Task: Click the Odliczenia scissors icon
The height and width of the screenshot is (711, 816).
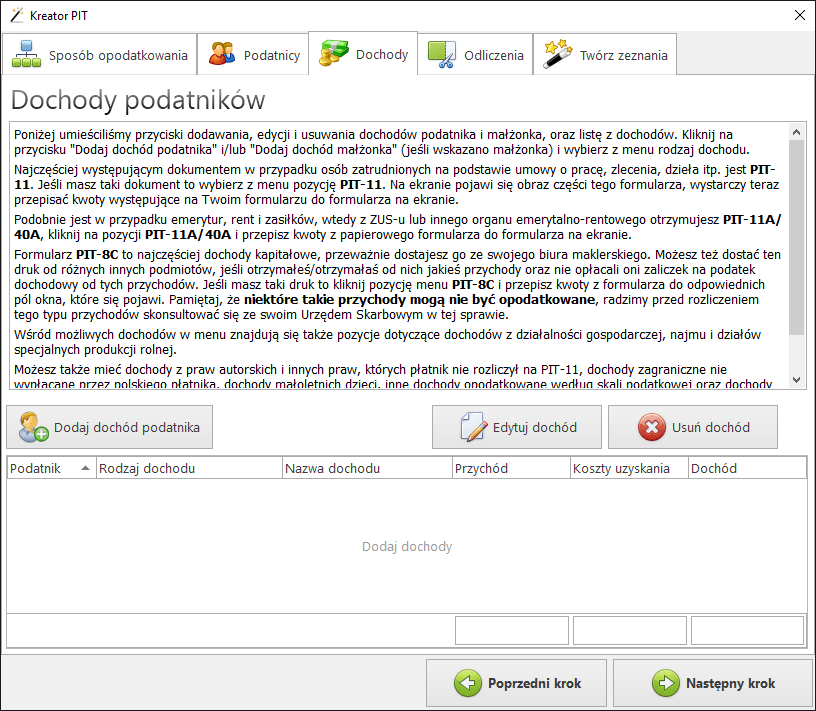Action: click(442, 55)
